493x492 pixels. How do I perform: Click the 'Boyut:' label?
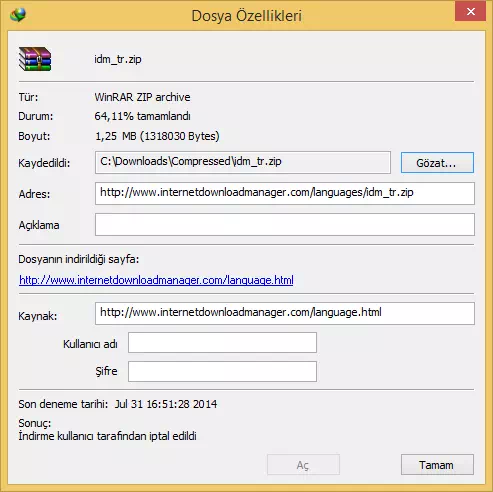tap(34, 136)
